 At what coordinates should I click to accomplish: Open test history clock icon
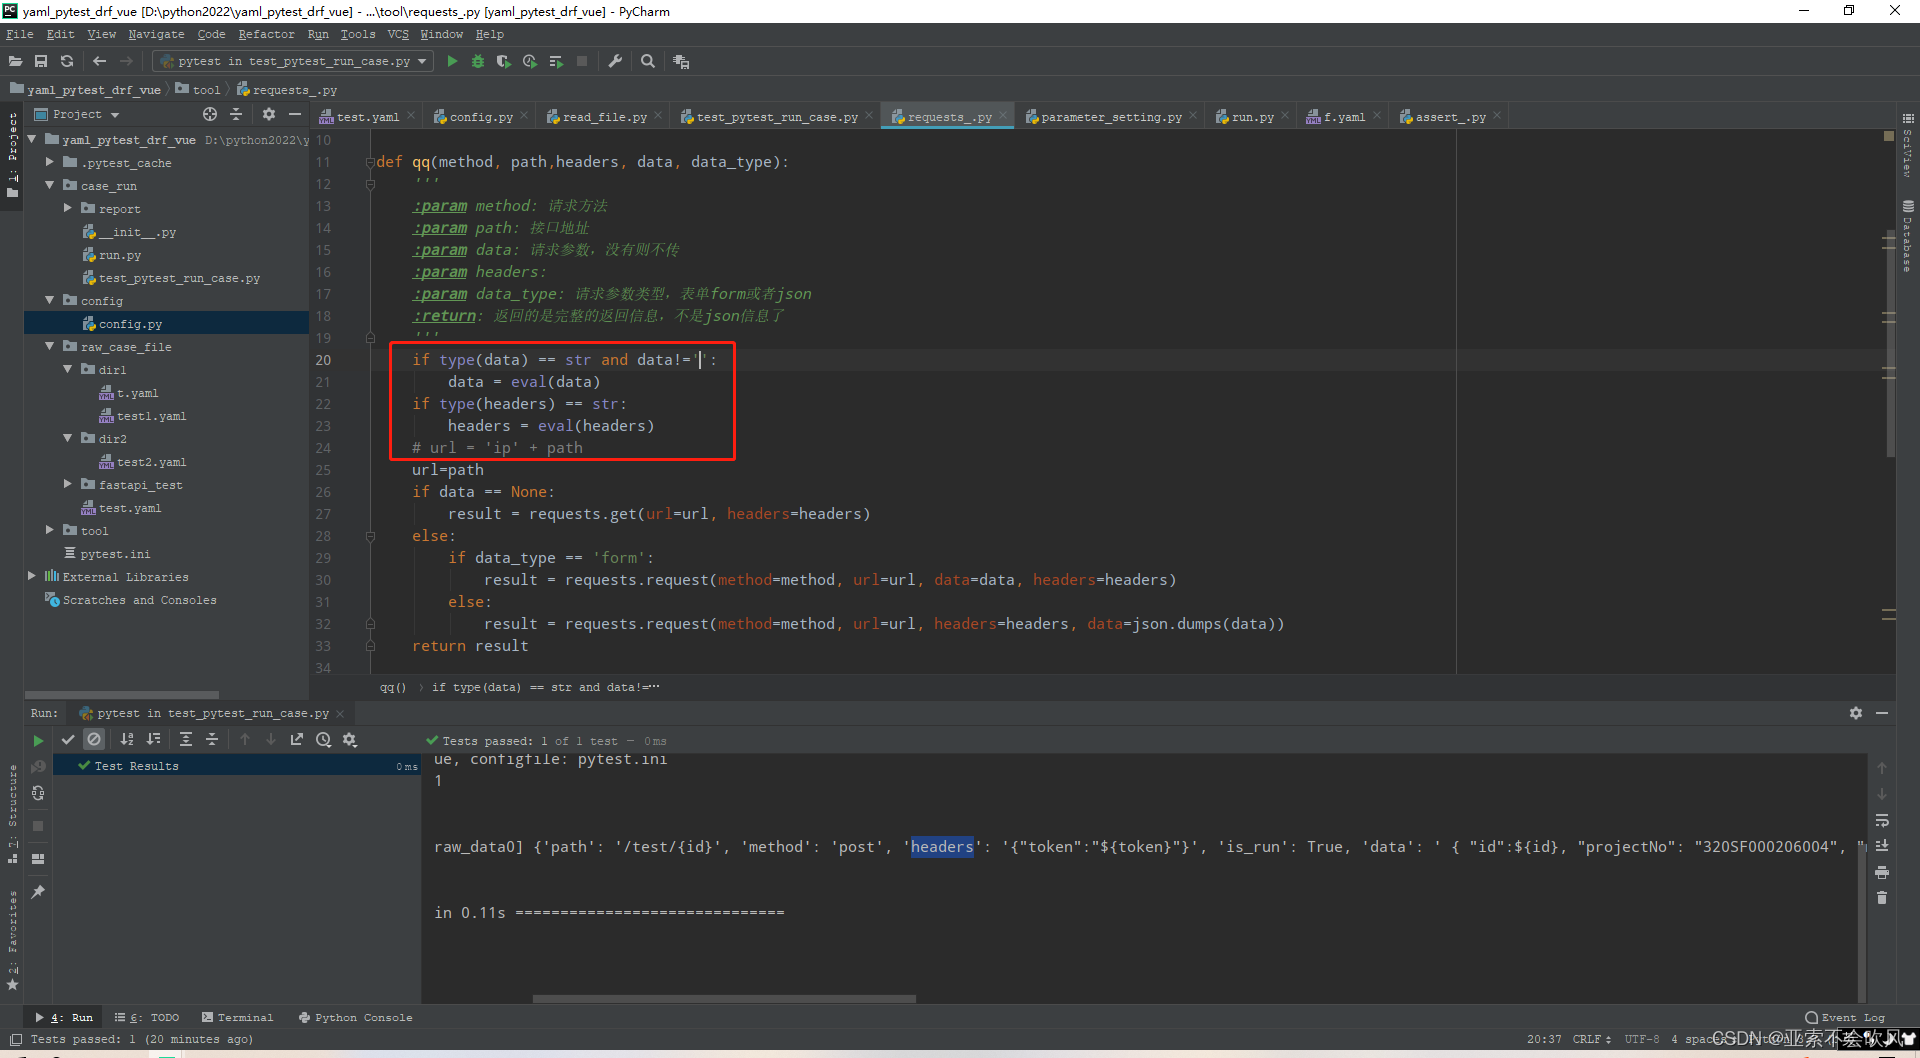point(323,739)
